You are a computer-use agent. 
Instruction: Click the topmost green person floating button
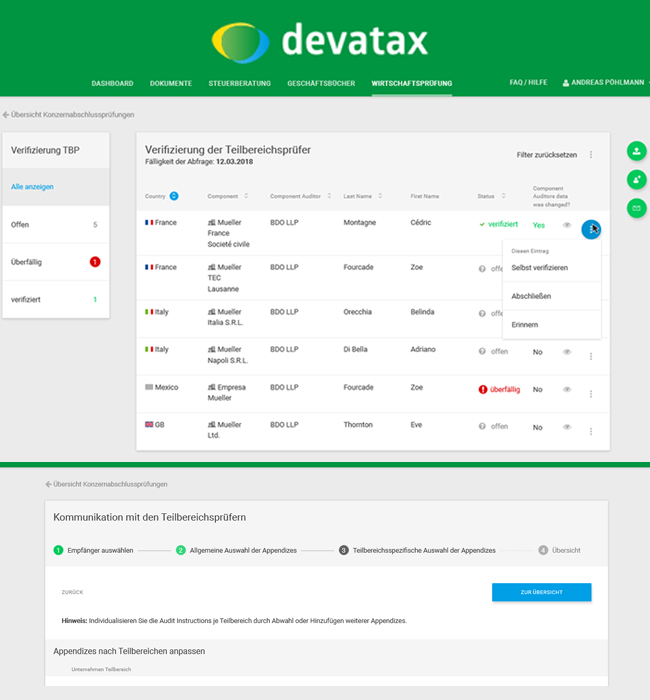pyautogui.click(x=636, y=151)
